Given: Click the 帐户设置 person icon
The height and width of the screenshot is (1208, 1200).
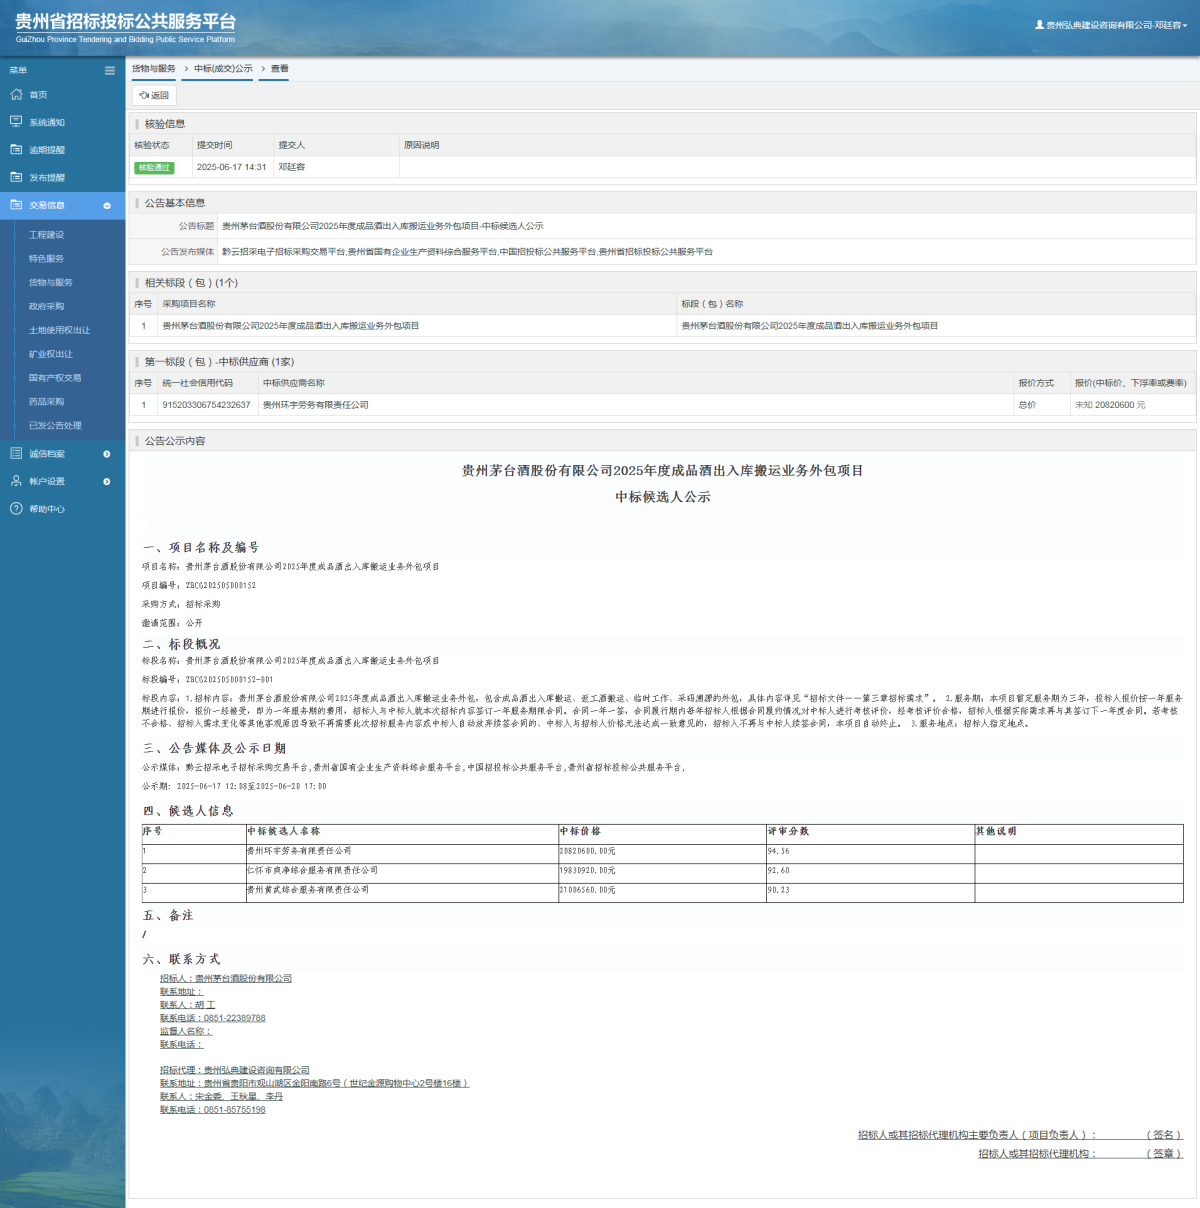Looking at the screenshot, I should pyautogui.click(x=16, y=481).
